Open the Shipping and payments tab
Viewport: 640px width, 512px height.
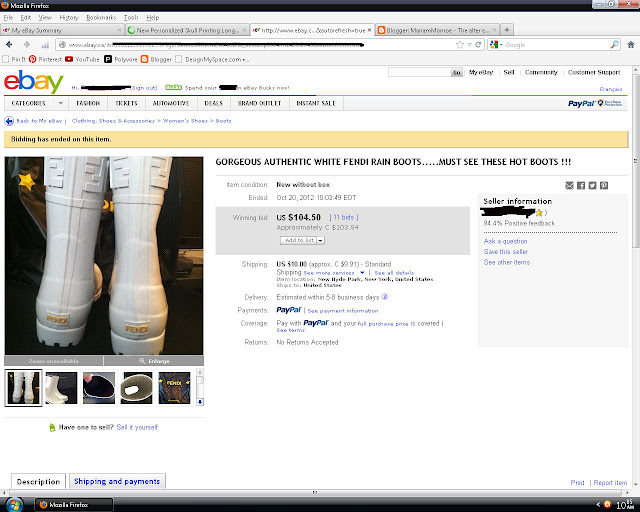(117, 481)
